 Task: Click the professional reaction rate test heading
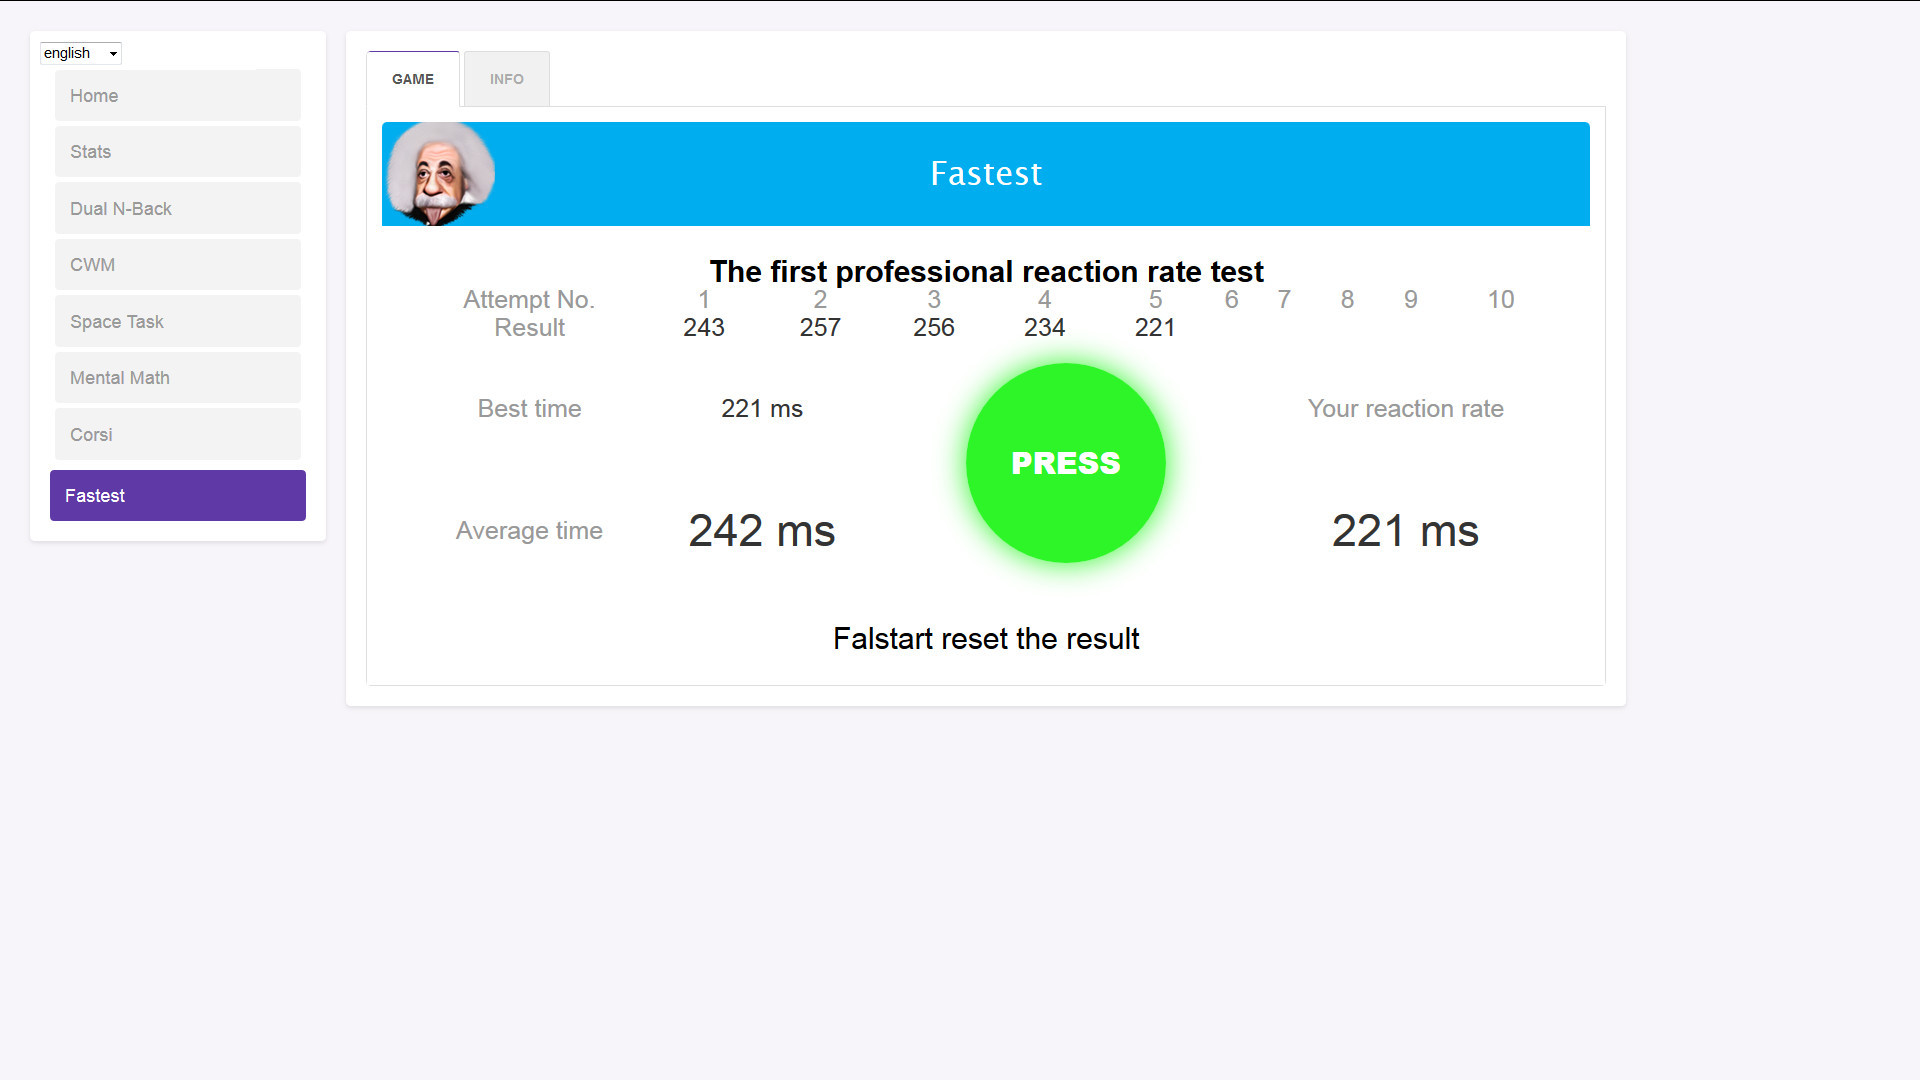coord(986,272)
